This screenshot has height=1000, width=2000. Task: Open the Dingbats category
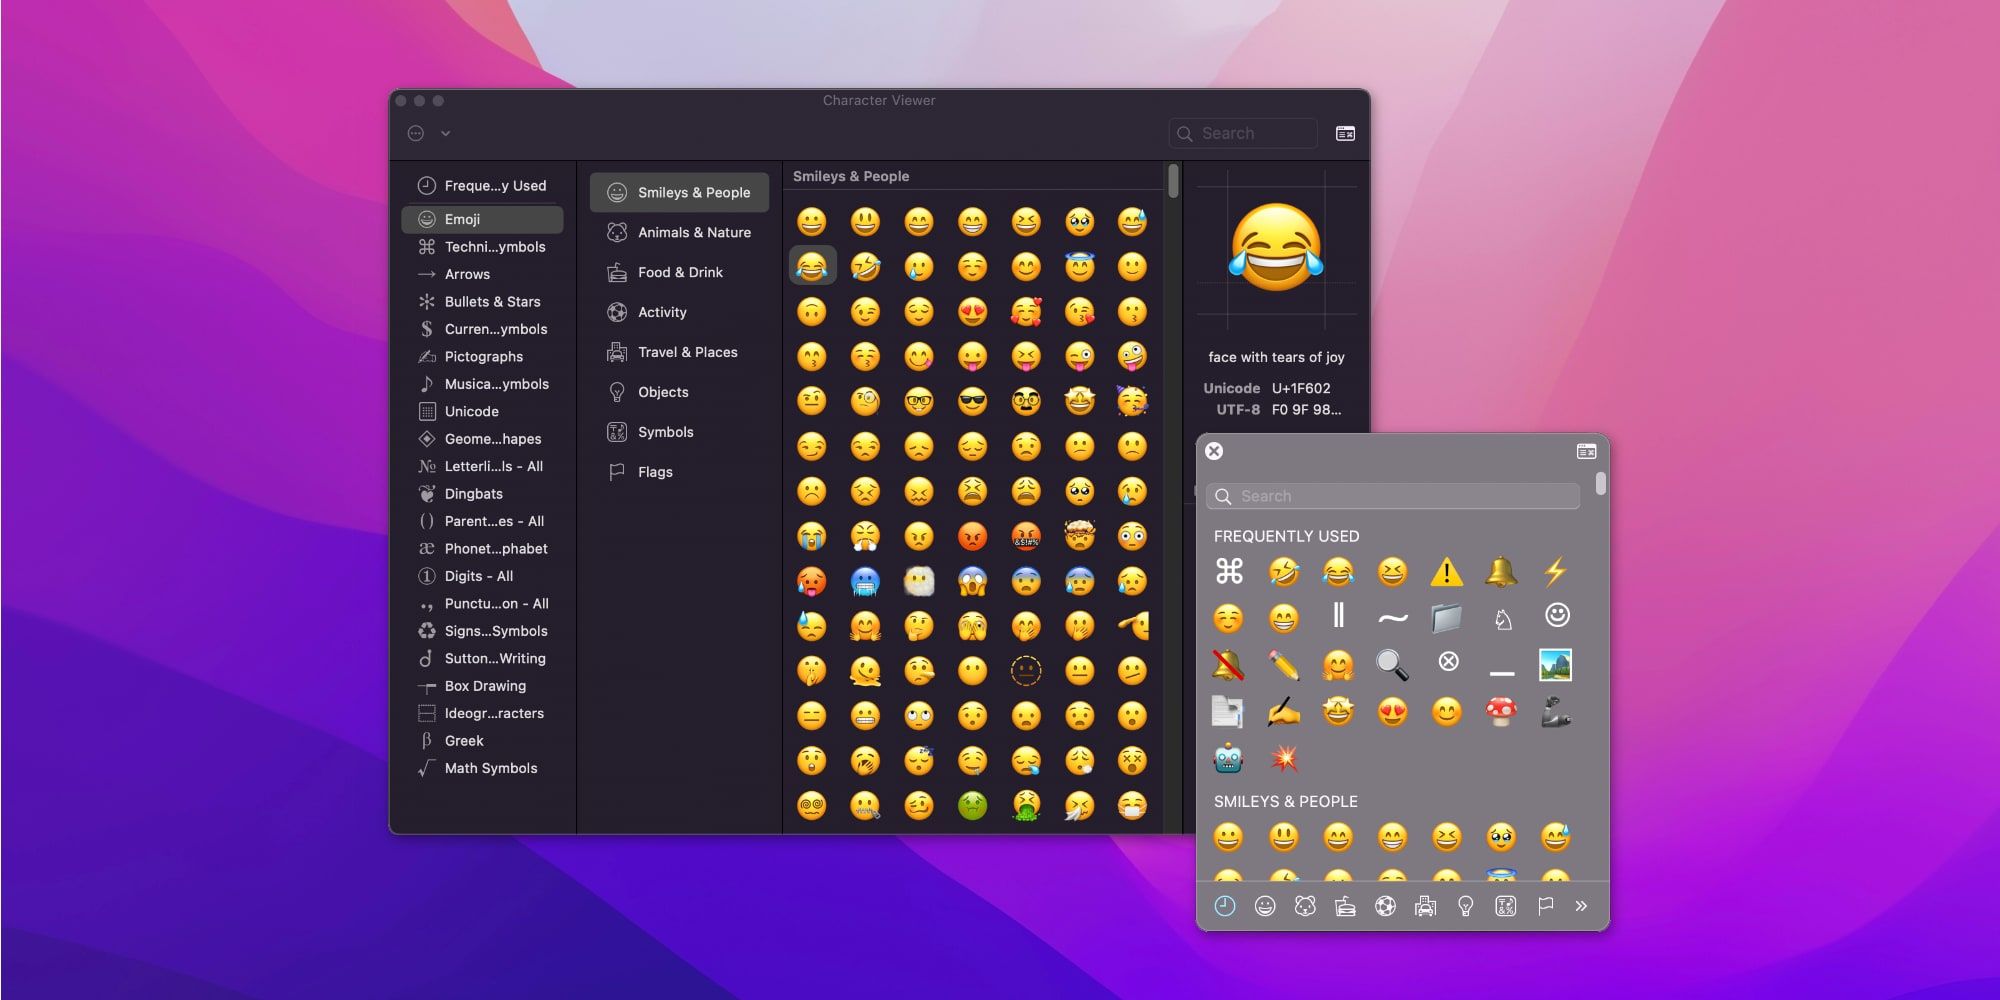point(482,494)
